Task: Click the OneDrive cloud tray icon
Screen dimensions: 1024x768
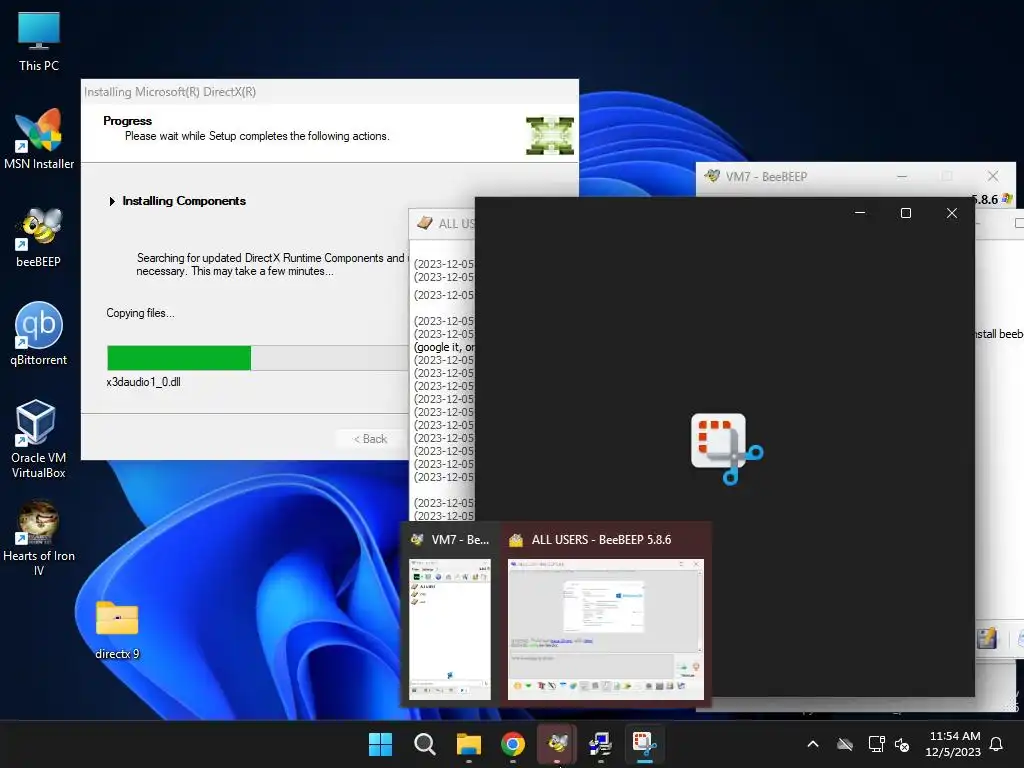Action: (x=845, y=744)
